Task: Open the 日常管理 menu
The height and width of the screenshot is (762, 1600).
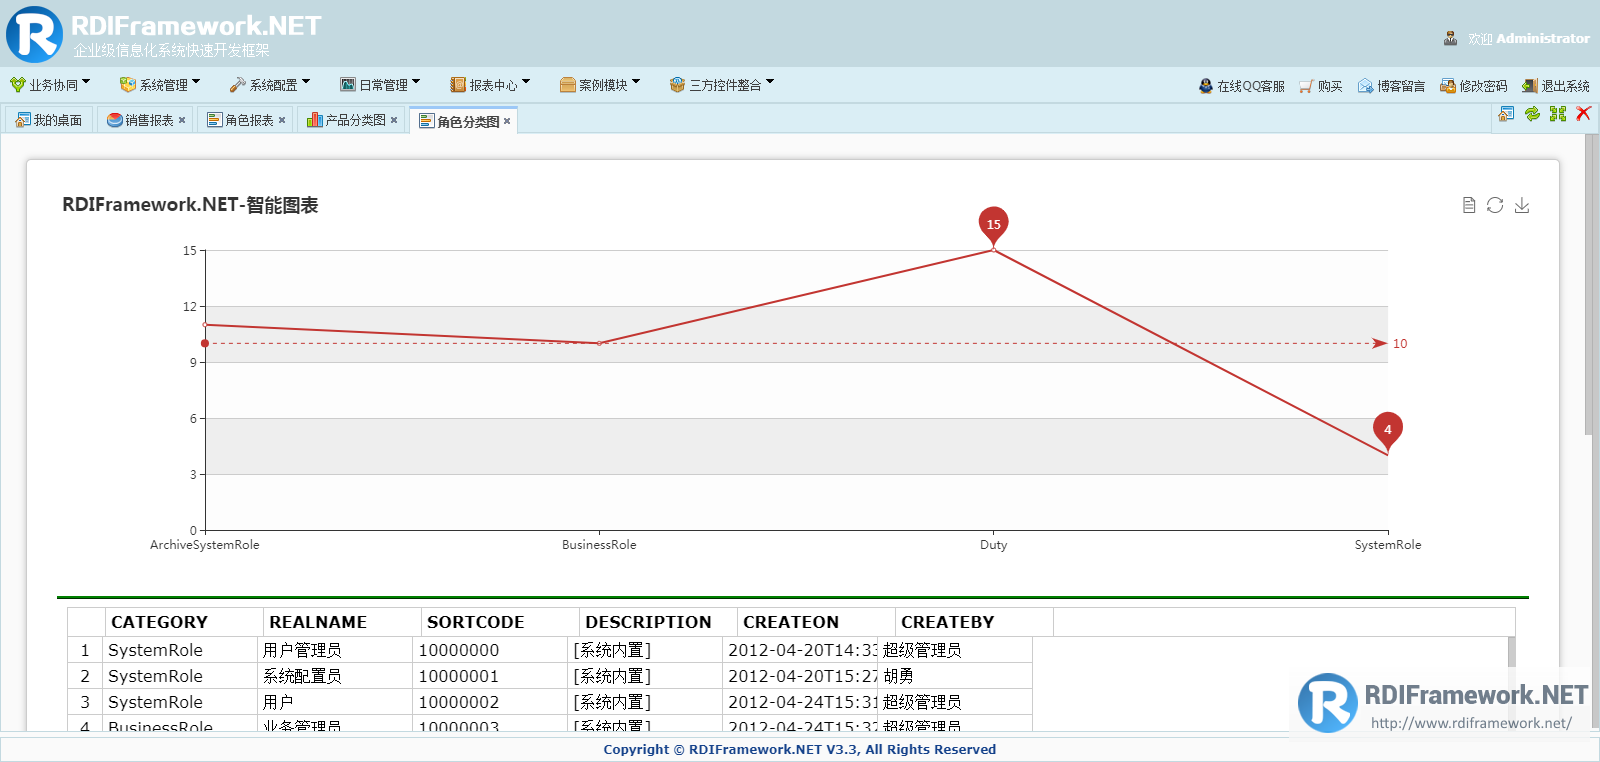Action: coord(380,85)
